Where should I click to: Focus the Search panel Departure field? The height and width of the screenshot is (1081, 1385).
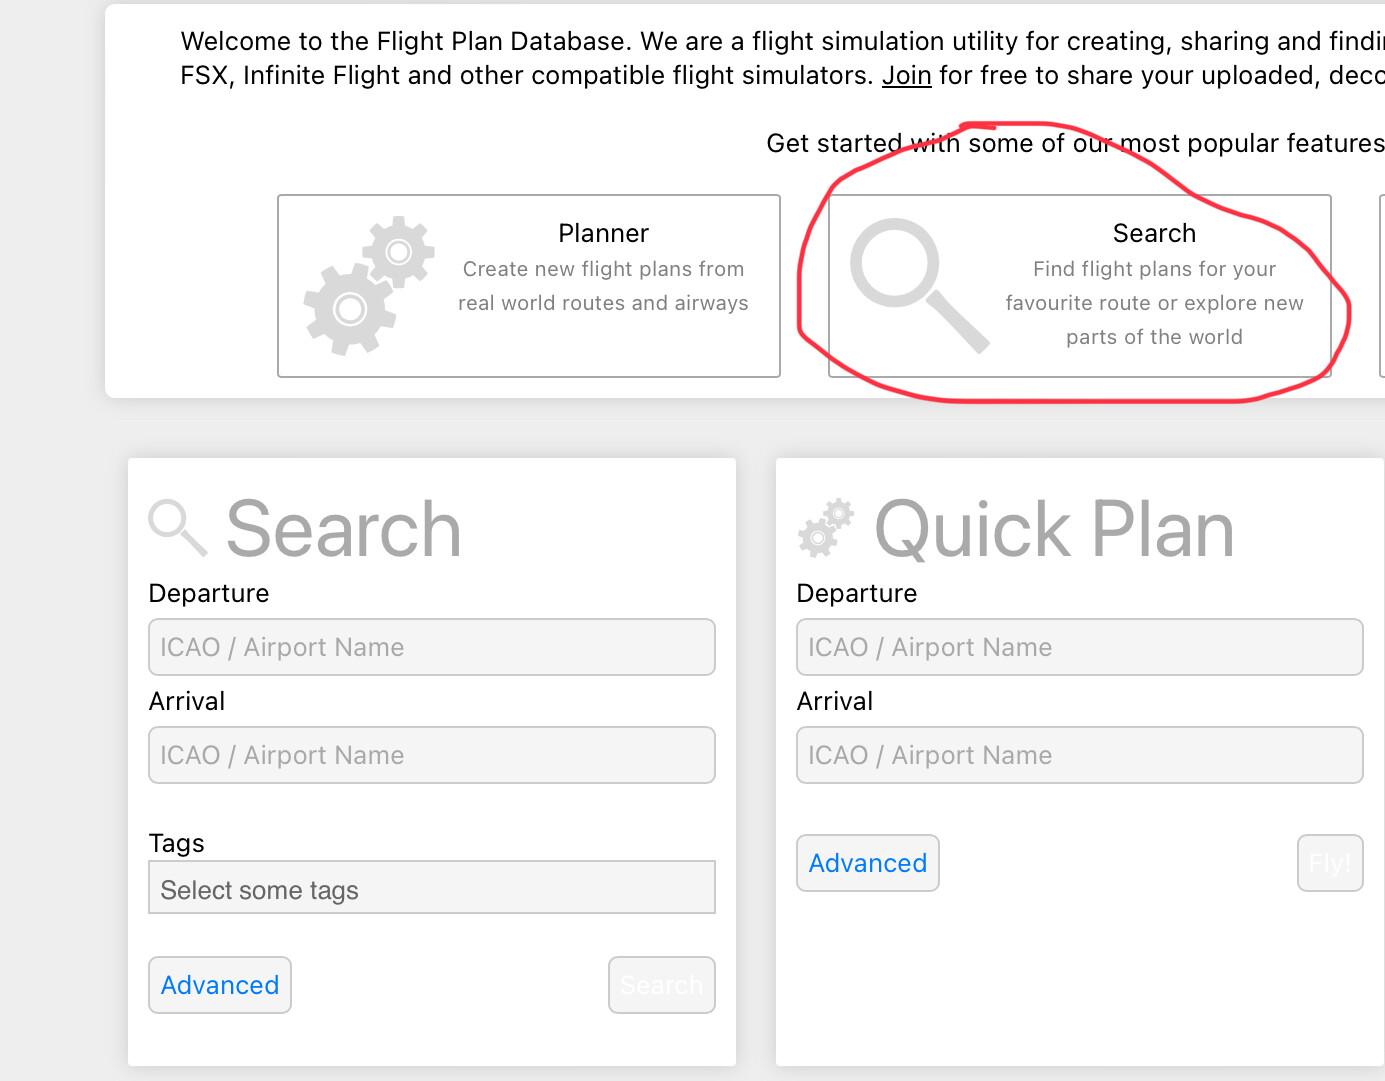[x=432, y=647]
